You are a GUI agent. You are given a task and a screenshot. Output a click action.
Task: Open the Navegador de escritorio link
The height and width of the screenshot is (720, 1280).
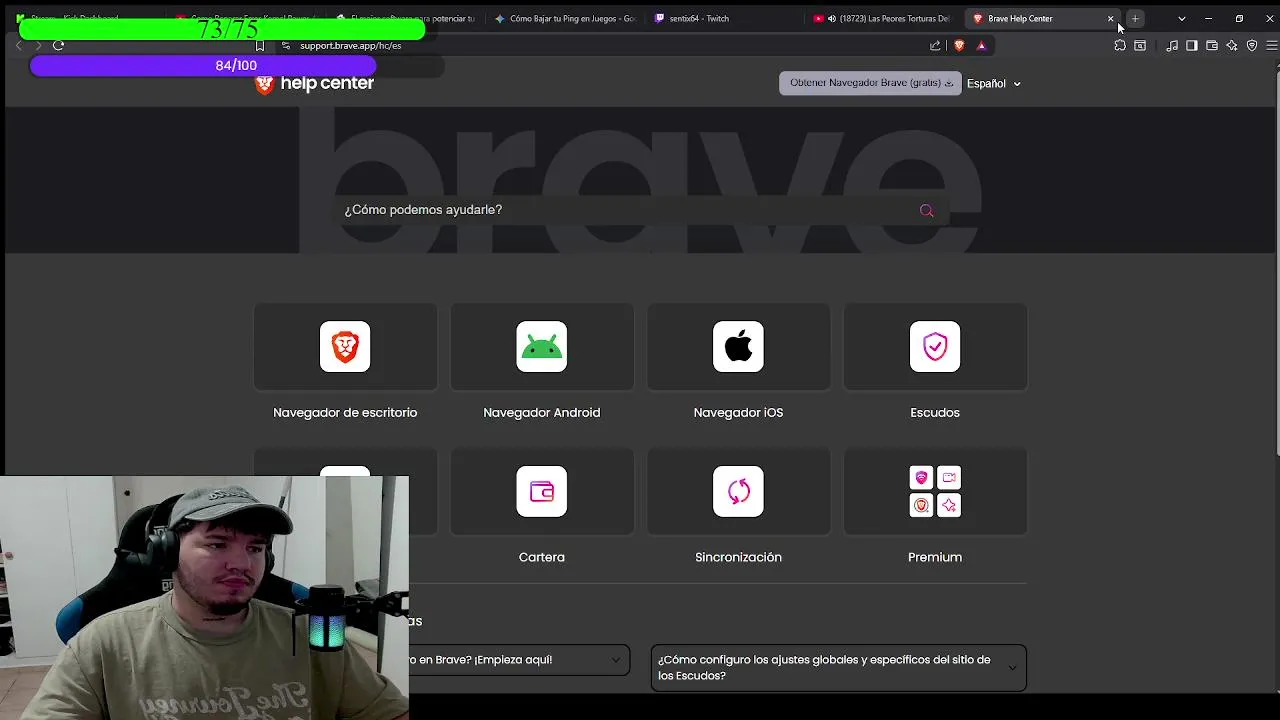tap(345, 412)
